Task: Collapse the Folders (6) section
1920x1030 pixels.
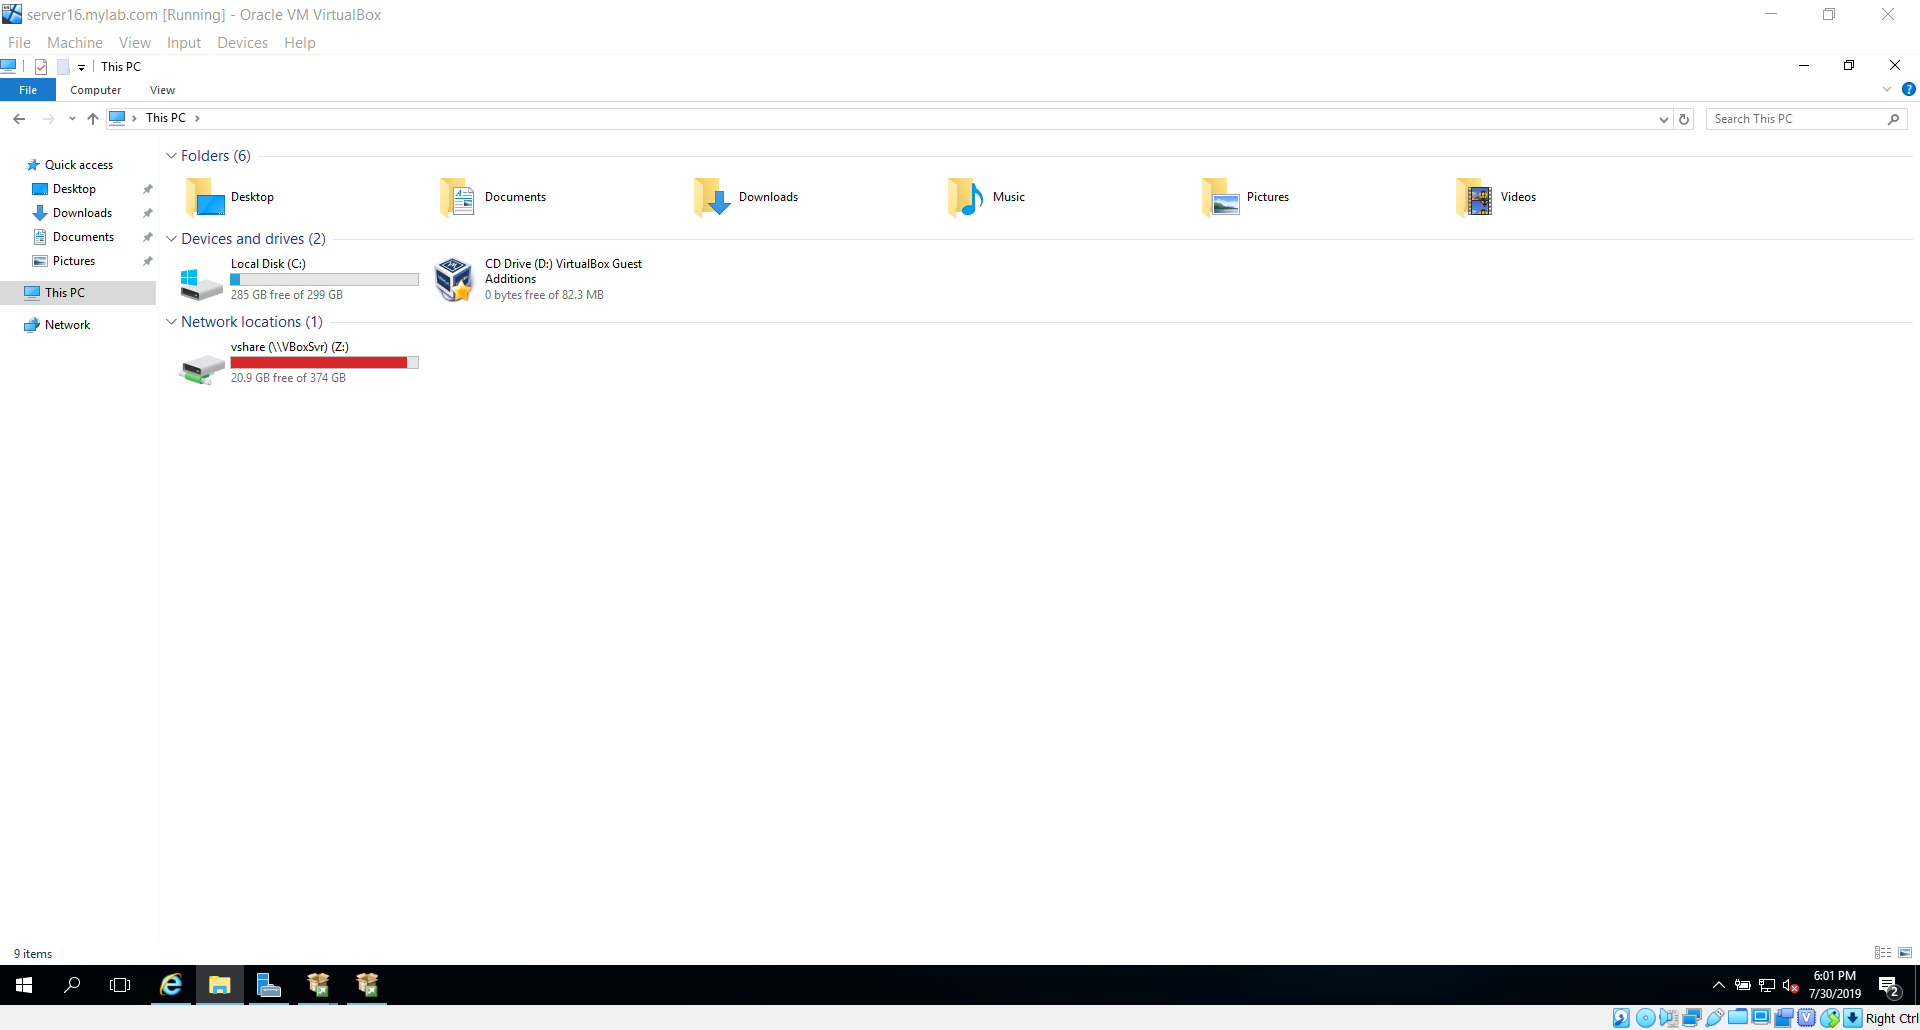Action: pos(171,156)
